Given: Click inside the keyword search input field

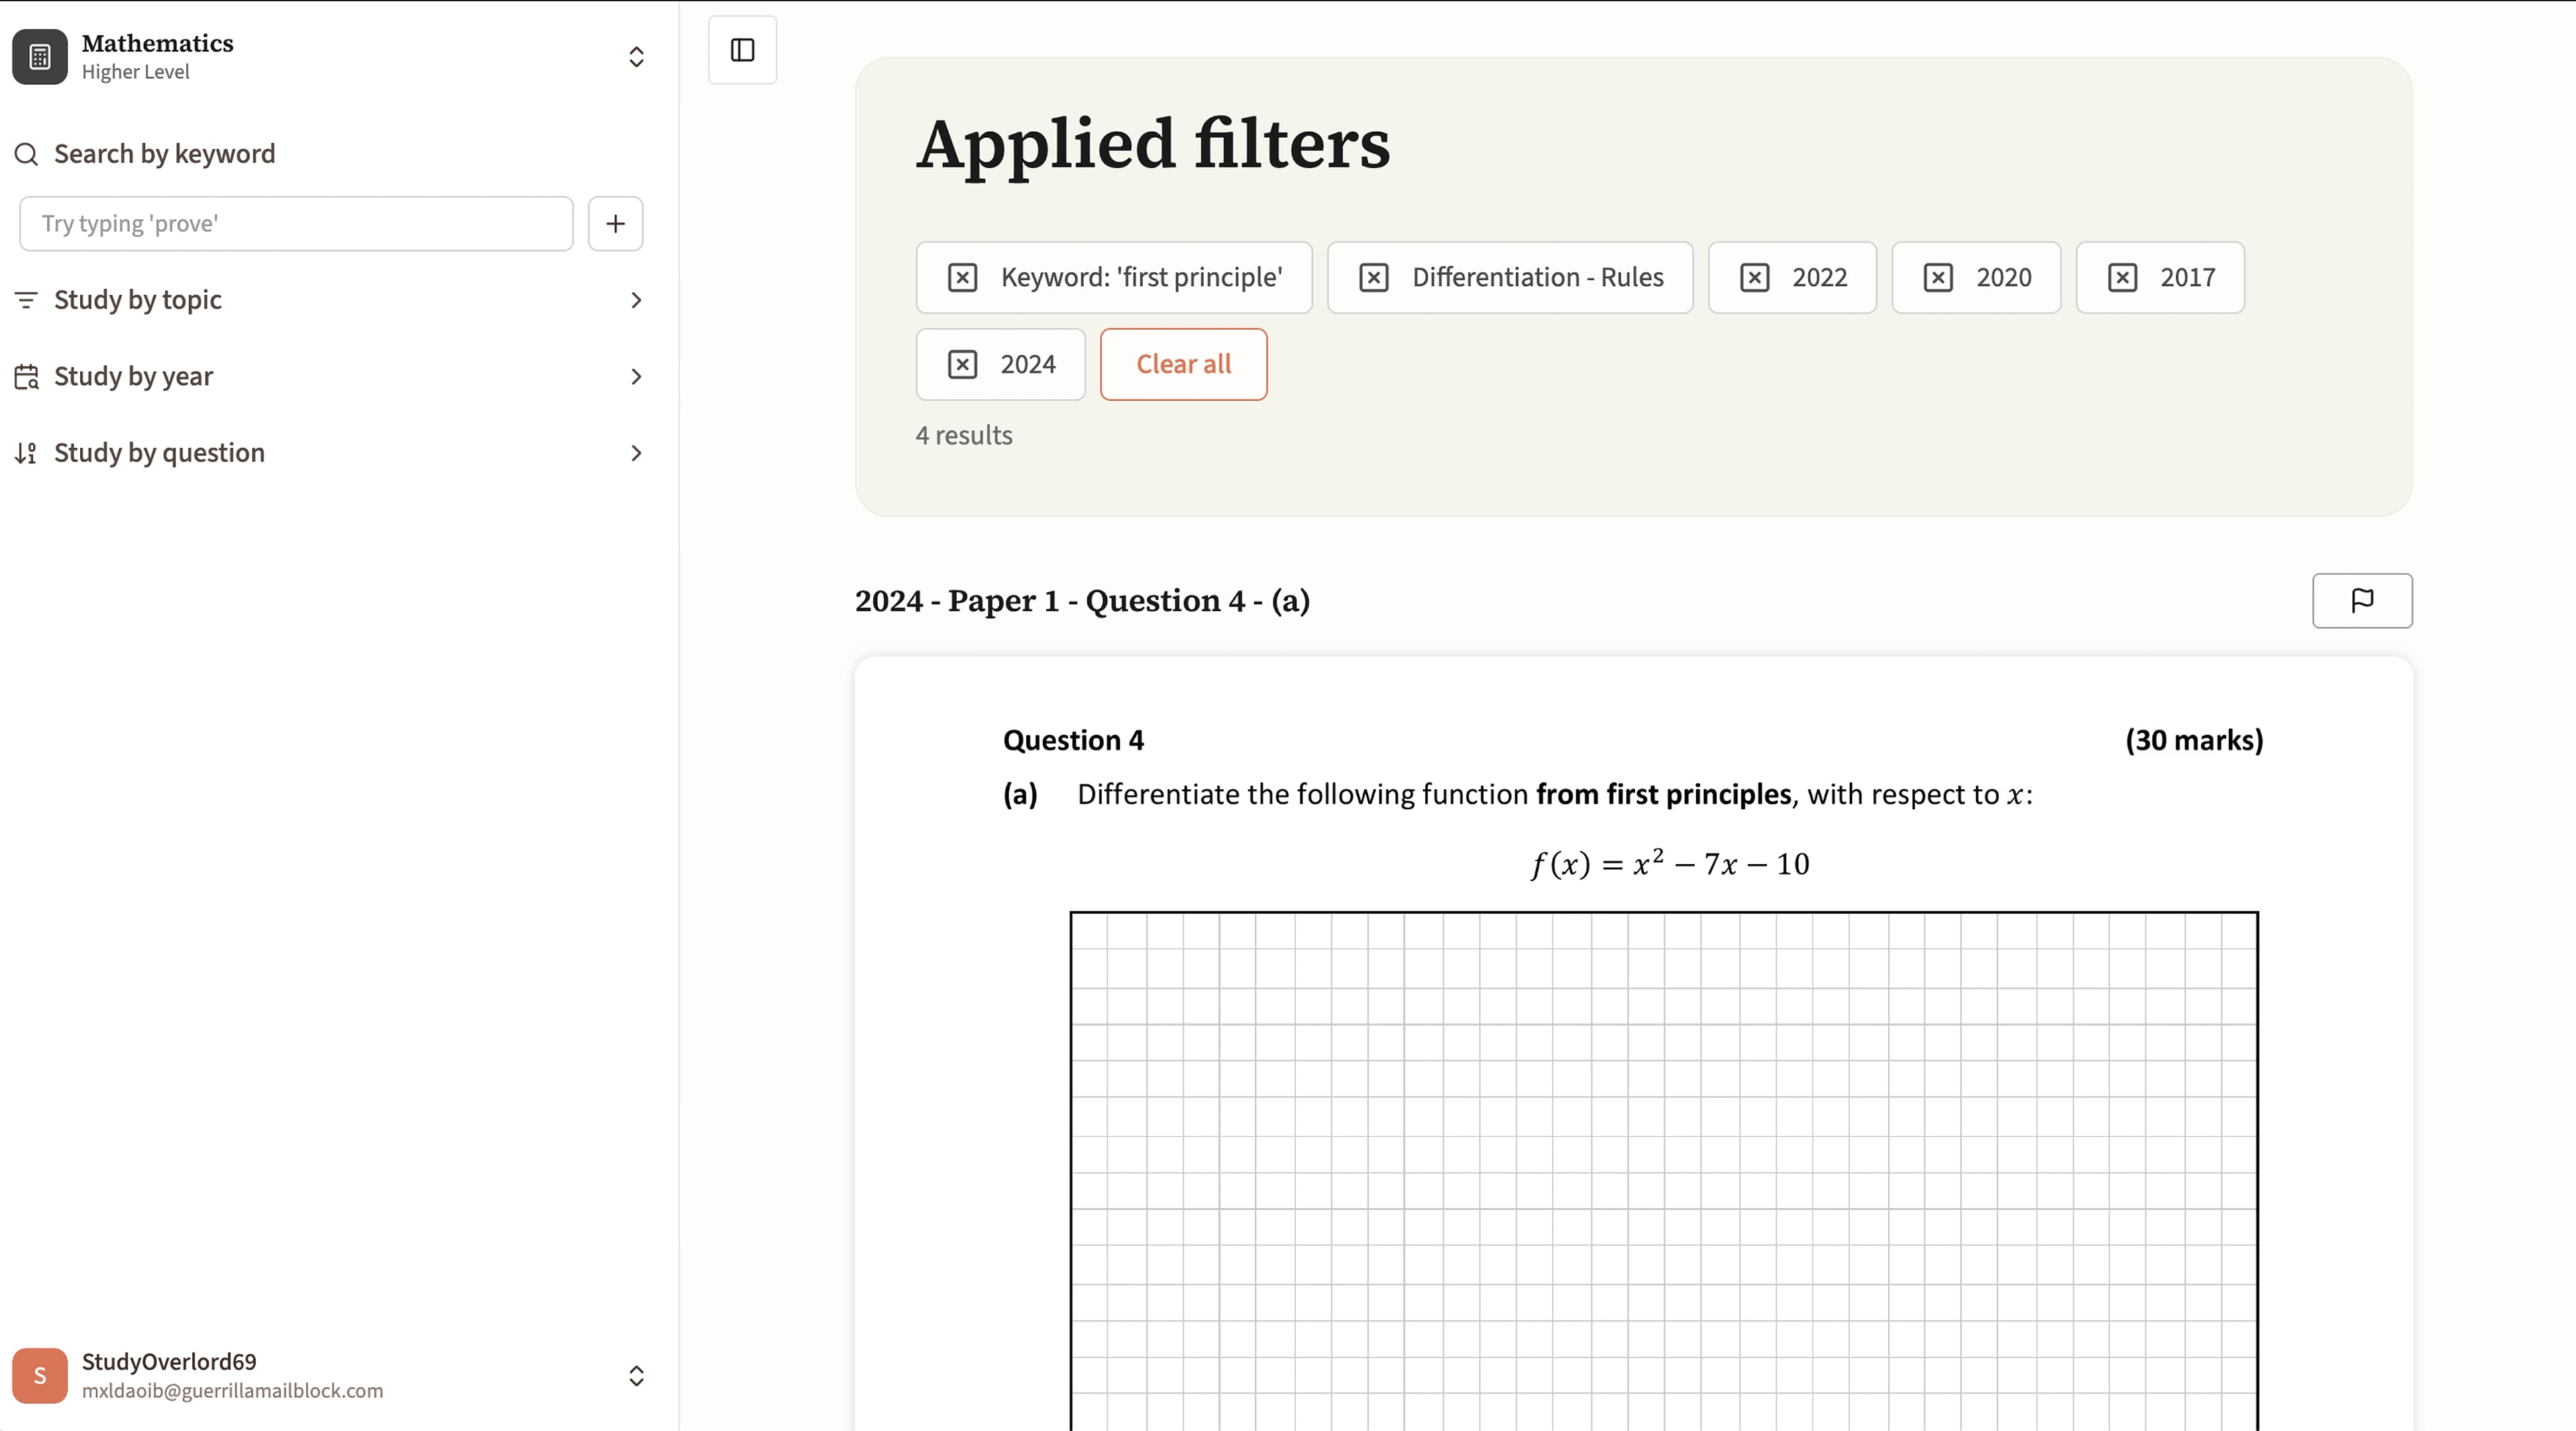Looking at the screenshot, I should [x=295, y=223].
